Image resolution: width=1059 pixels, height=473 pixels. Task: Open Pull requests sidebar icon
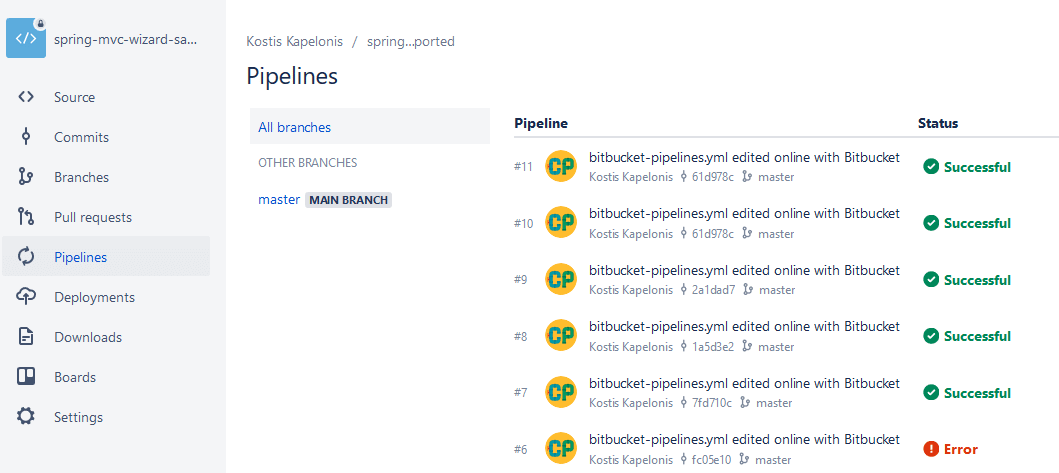26,217
